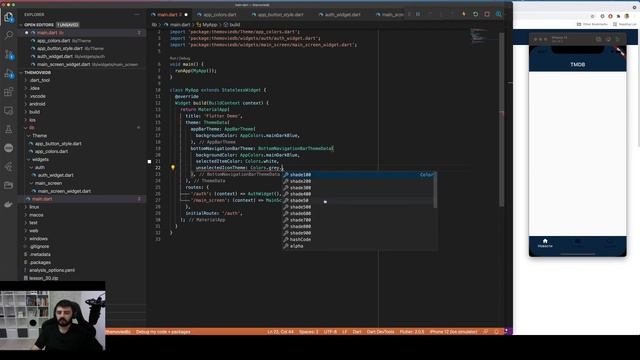Open the Search view in activity bar
This screenshot has height=360, width=640.
click(x=9, y=36)
